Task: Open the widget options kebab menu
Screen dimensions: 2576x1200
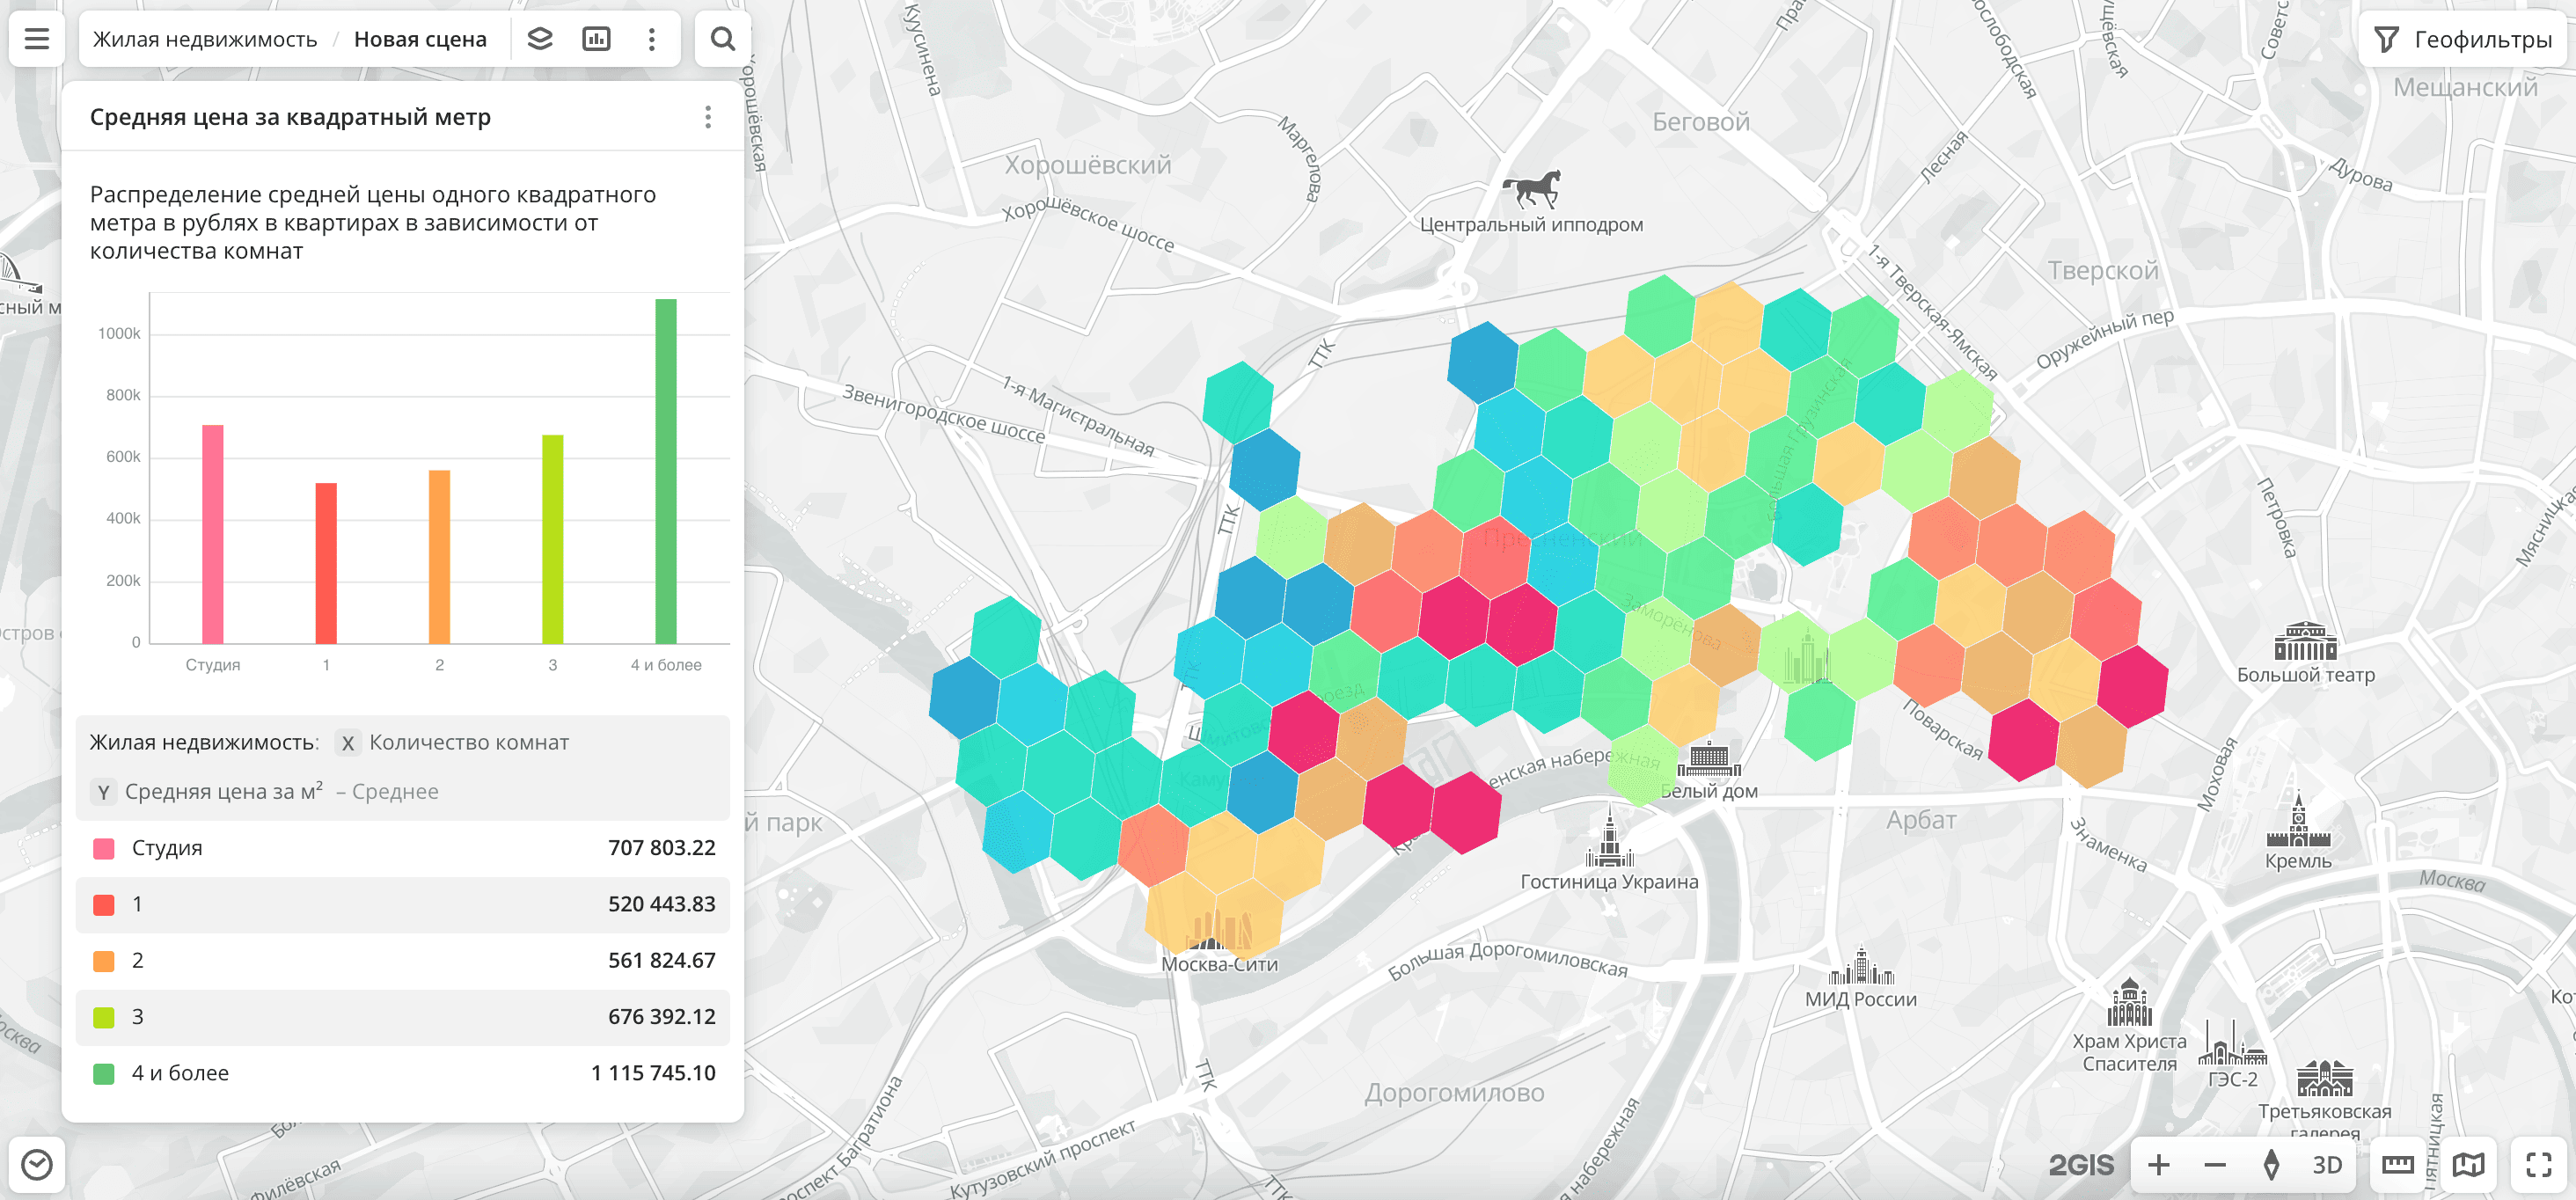Action: point(707,117)
